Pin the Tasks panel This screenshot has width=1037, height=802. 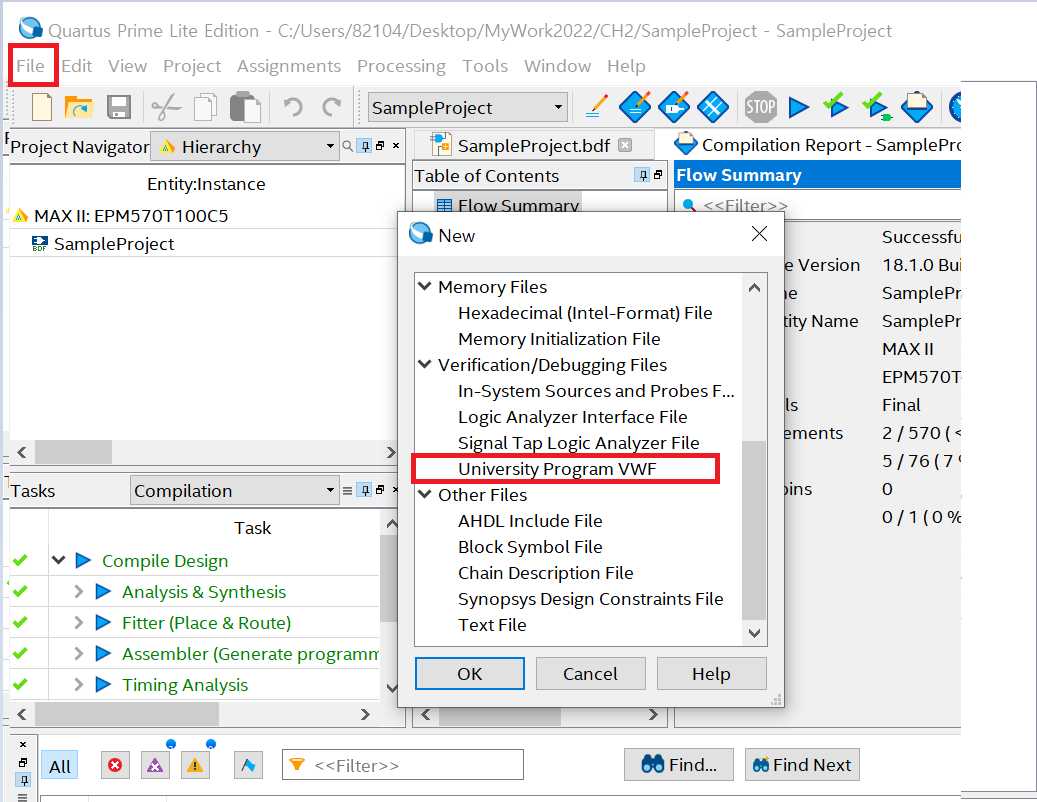pyautogui.click(x=365, y=490)
